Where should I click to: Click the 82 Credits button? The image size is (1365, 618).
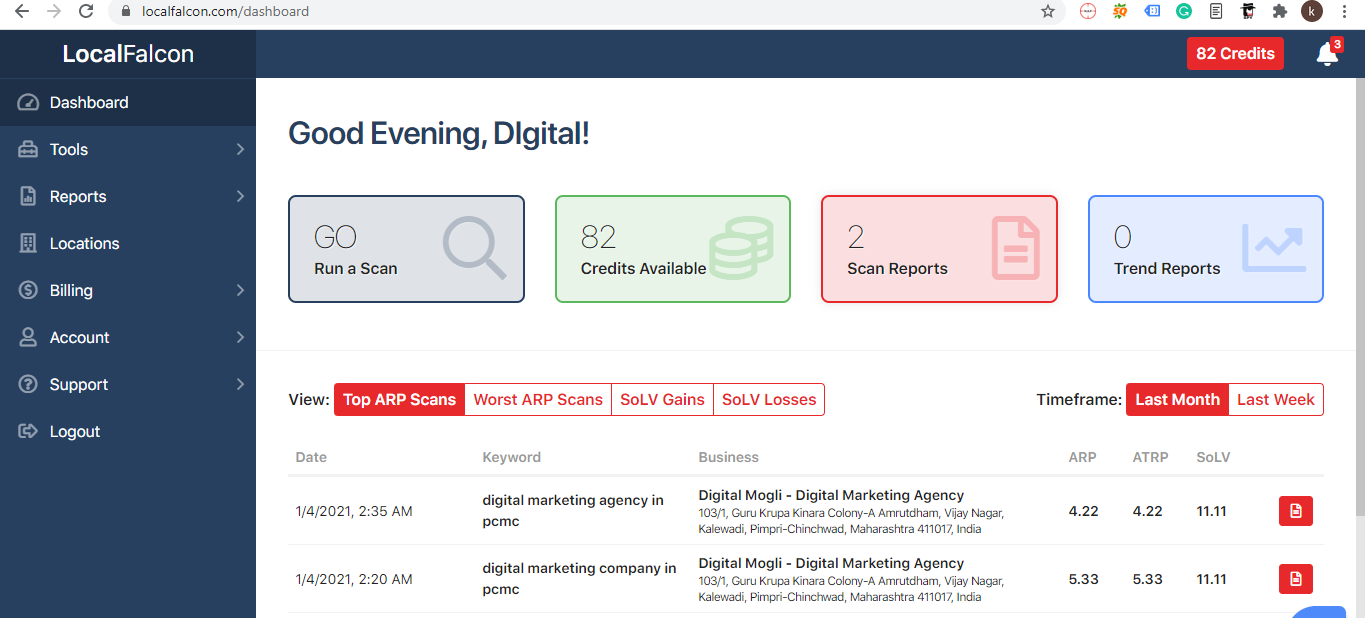coord(1235,53)
